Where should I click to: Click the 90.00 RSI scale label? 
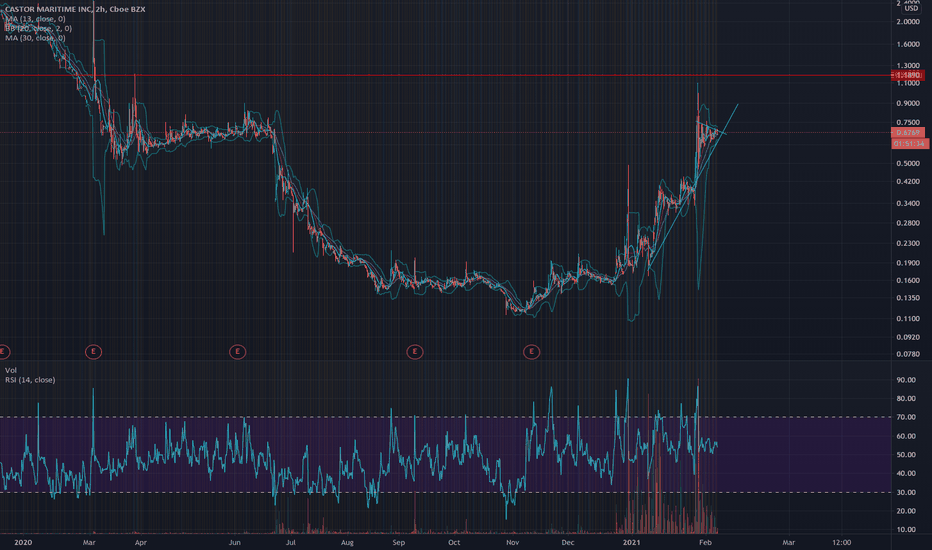click(906, 380)
